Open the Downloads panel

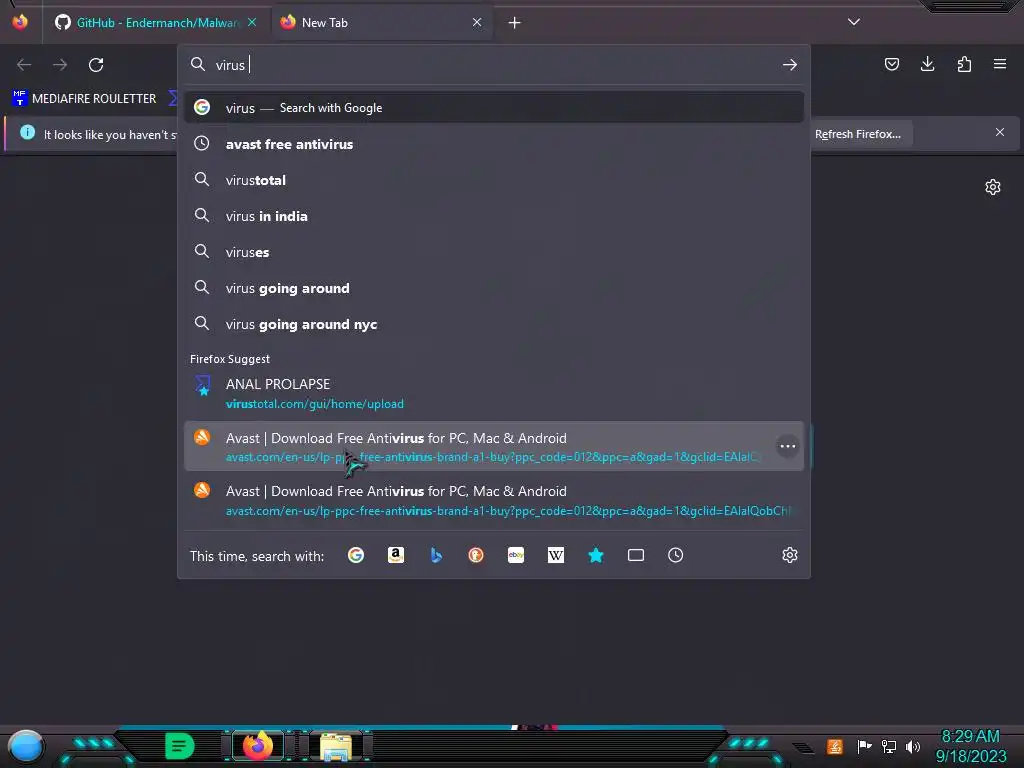pyautogui.click(x=927, y=64)
